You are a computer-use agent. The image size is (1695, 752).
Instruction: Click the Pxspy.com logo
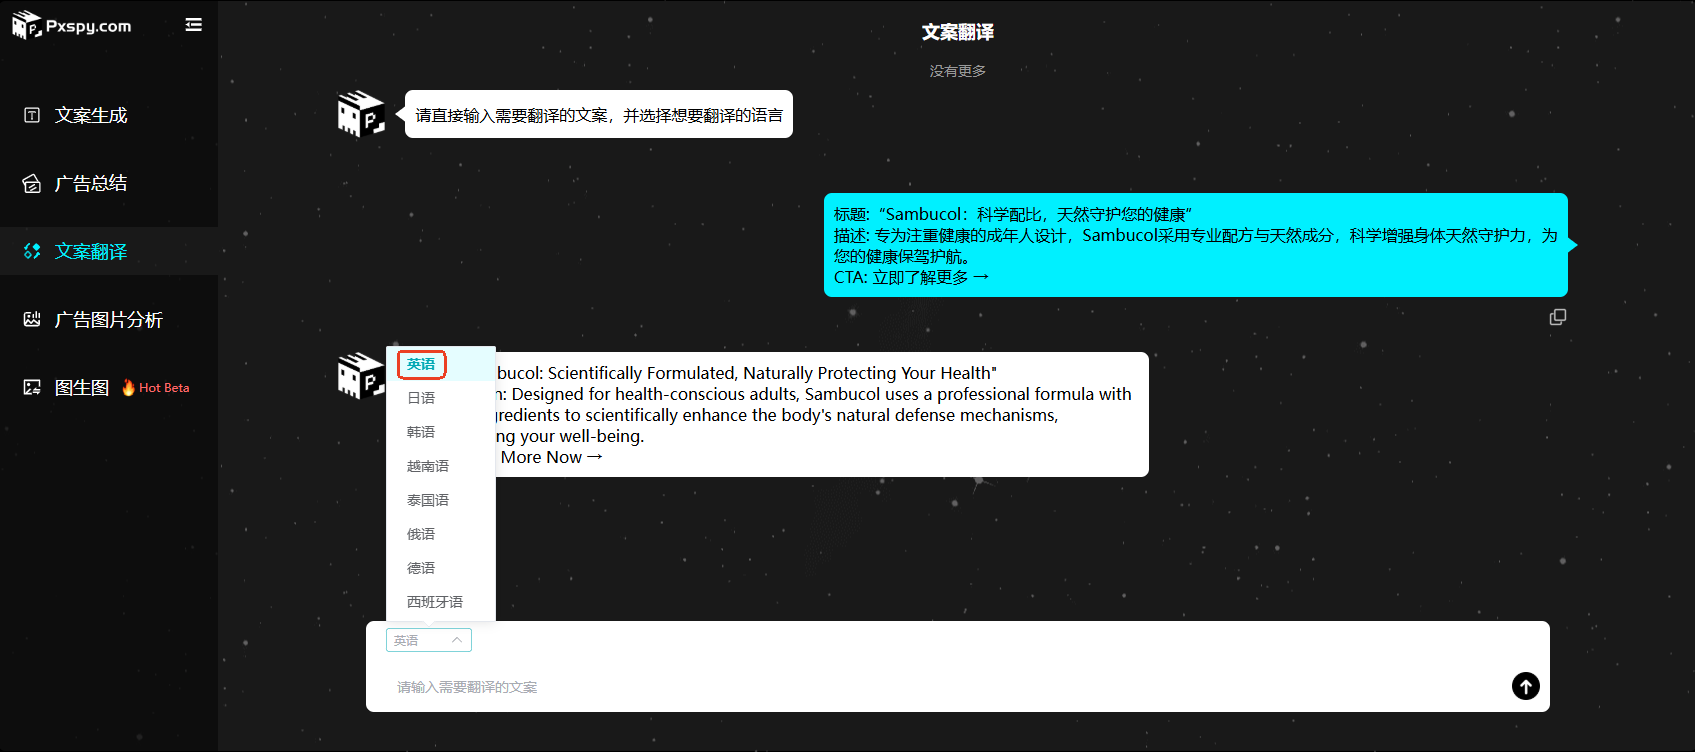(x=71, y=25)
